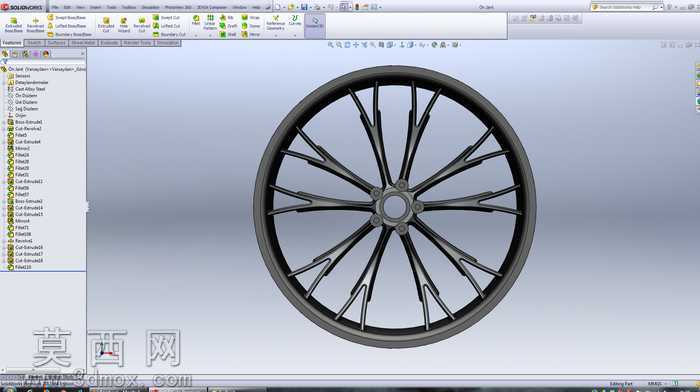The width and height of the screenshot is (700, 392).
Task: Choose Lofted Cut in the ribbon
Action: (x=167, y=26)
